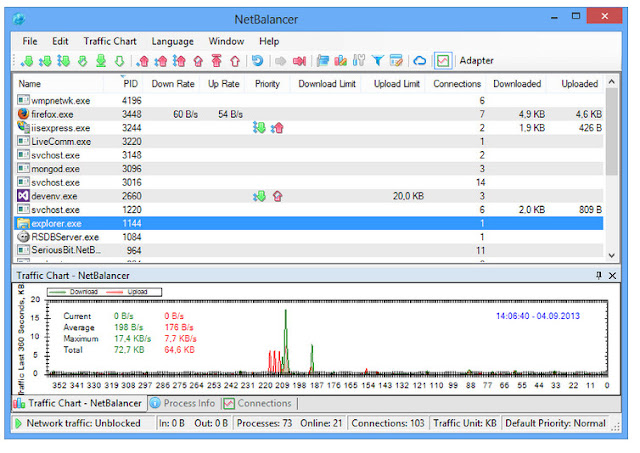
Task: Select the LiveComm.exe process row
Action: tap(309, 142)
